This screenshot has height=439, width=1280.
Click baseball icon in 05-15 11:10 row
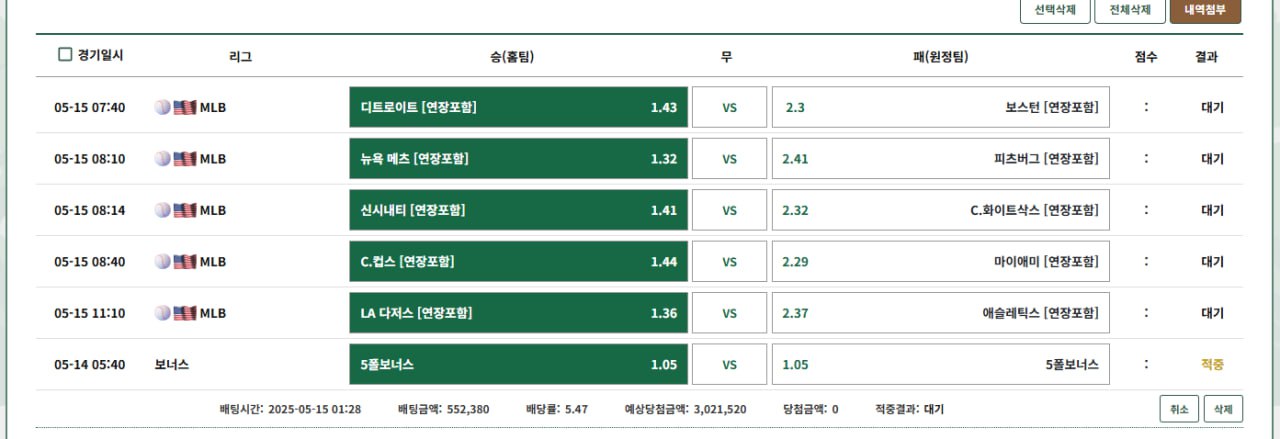point(163,313)
